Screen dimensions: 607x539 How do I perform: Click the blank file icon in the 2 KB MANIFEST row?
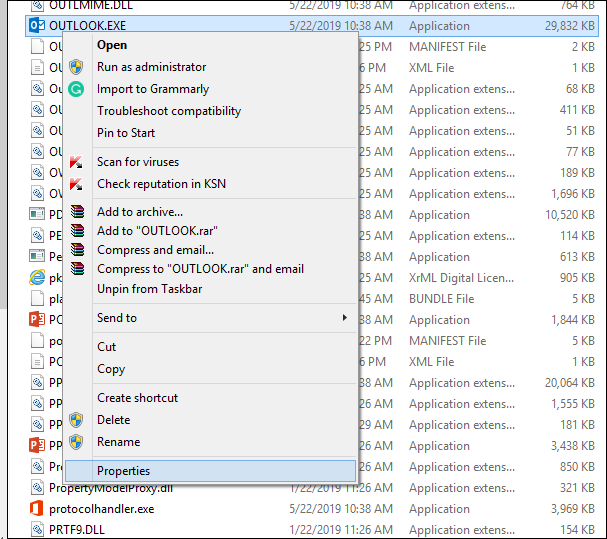tap(37, 46)
